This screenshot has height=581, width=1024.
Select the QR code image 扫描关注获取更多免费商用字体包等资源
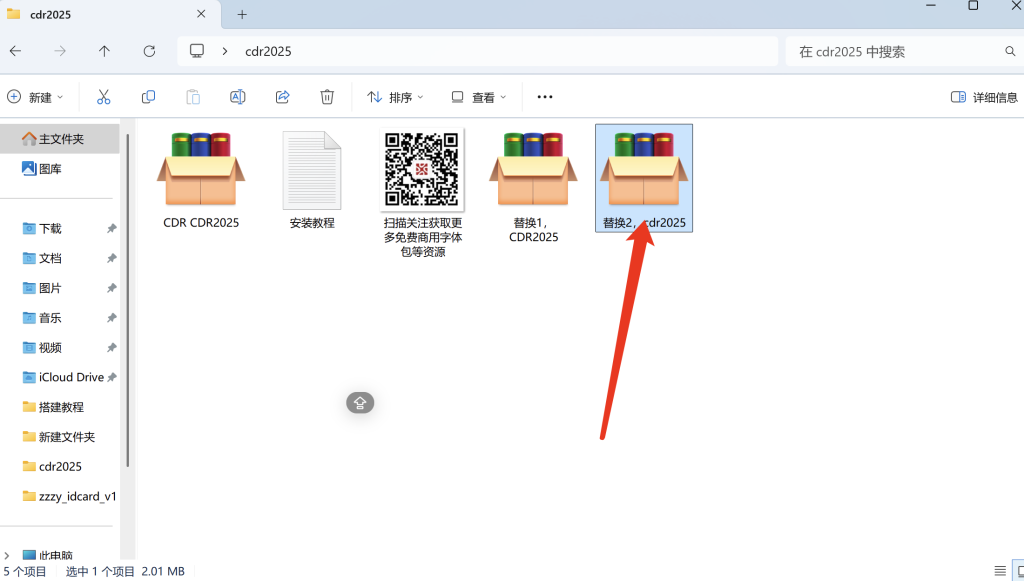tap(423, 192)
